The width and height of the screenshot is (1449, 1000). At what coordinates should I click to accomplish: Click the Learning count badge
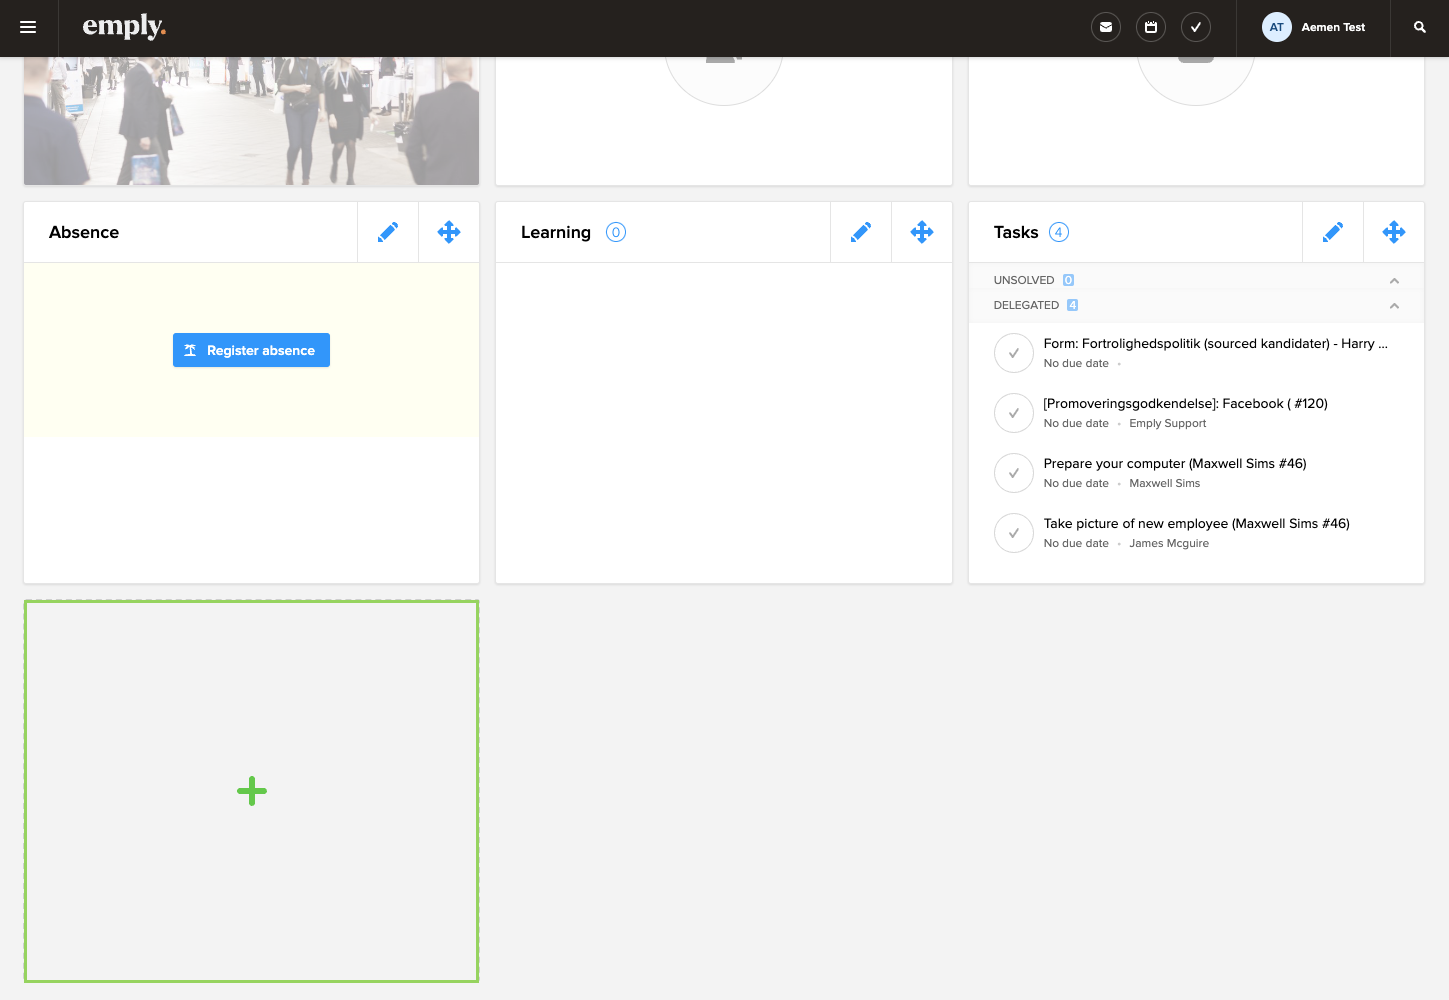(x=616, y=232)
